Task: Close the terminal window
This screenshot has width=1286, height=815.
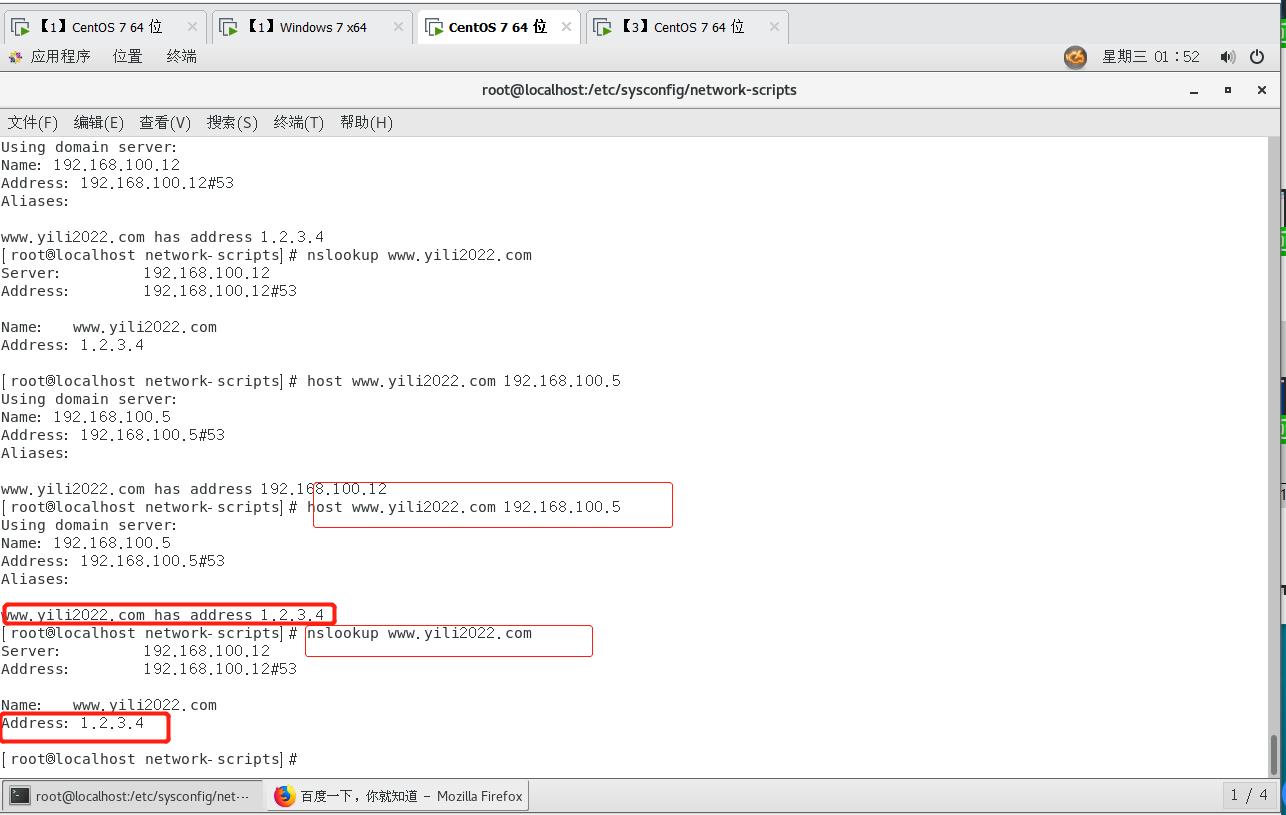Action: pyautogui.click(x=1262, y=90)
